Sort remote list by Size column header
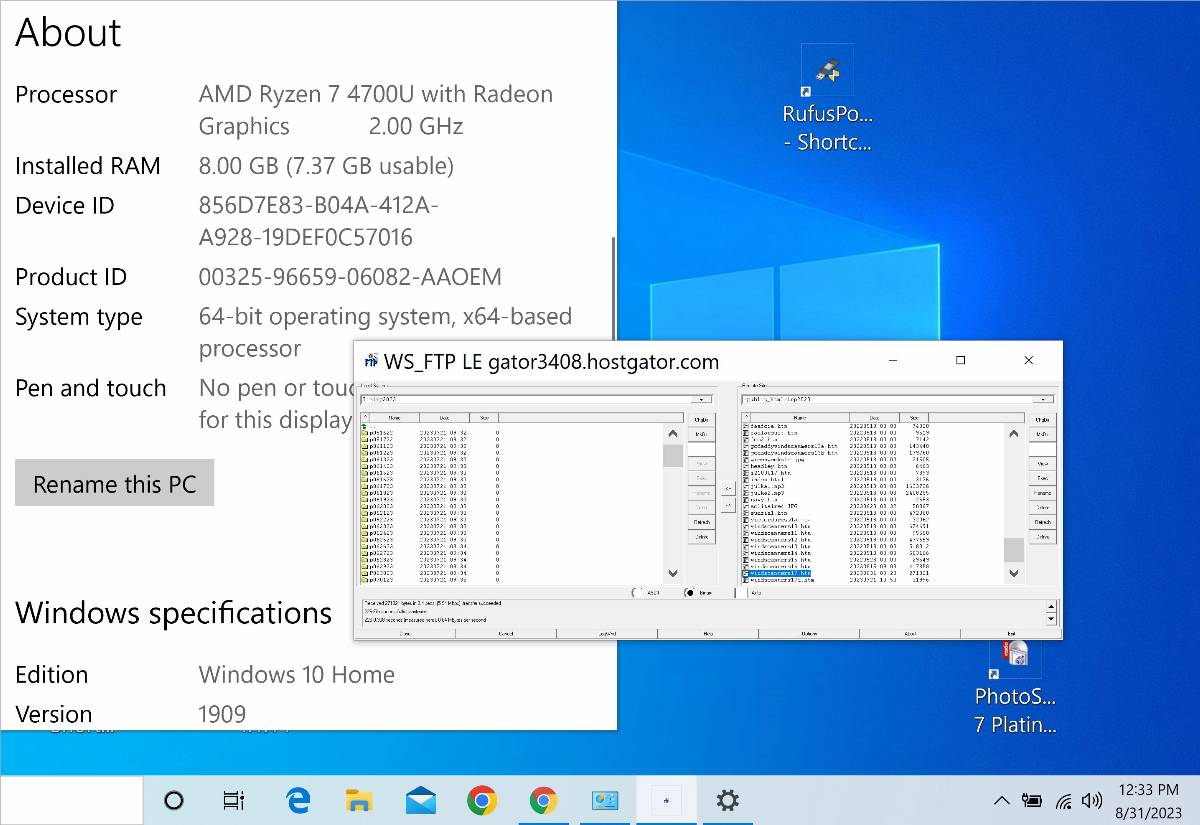Image resolution: width=1200 pixels, height=825 pixels. click(914, 418)
